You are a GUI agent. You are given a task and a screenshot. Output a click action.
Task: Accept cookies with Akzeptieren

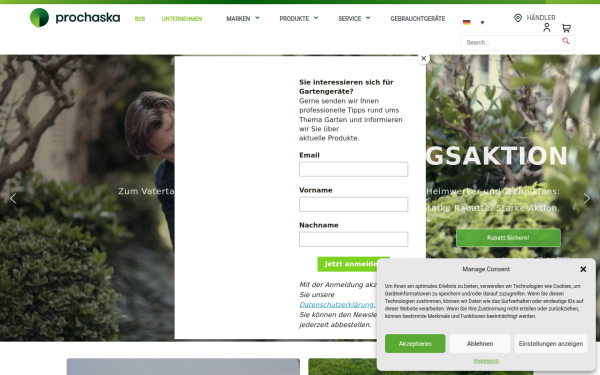415,344
